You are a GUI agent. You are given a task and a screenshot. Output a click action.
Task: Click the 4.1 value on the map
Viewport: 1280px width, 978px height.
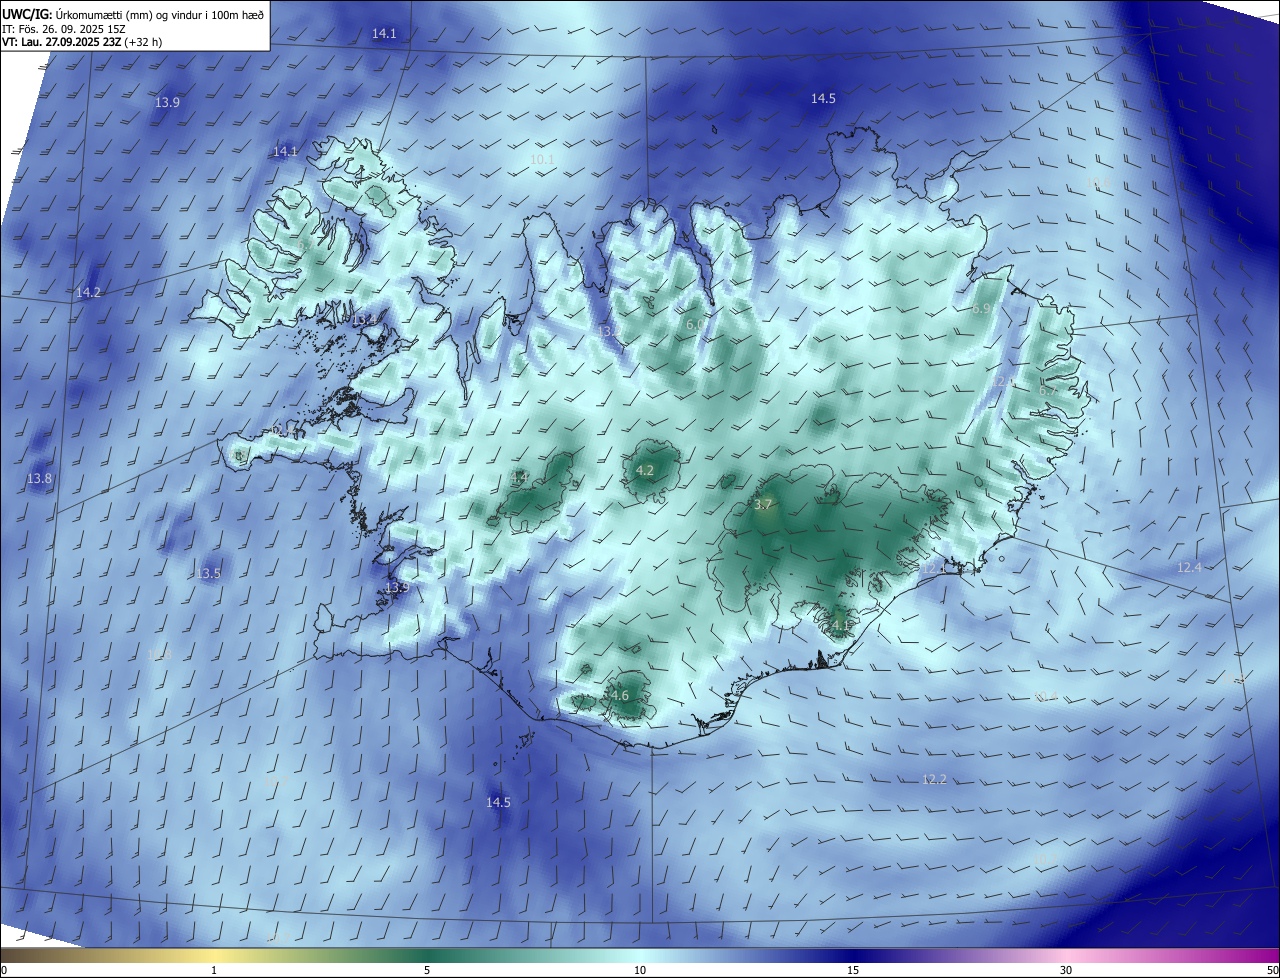[840, 625]
